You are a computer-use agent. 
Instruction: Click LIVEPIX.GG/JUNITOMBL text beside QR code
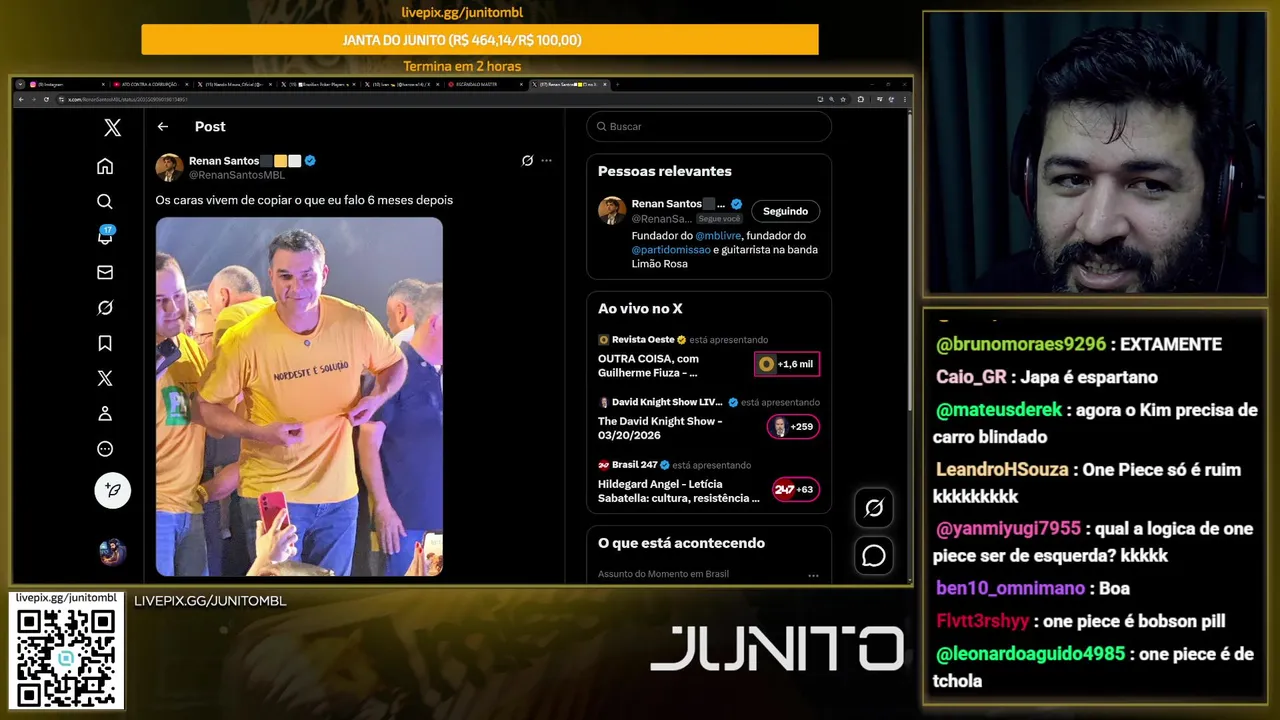(210, 601)
